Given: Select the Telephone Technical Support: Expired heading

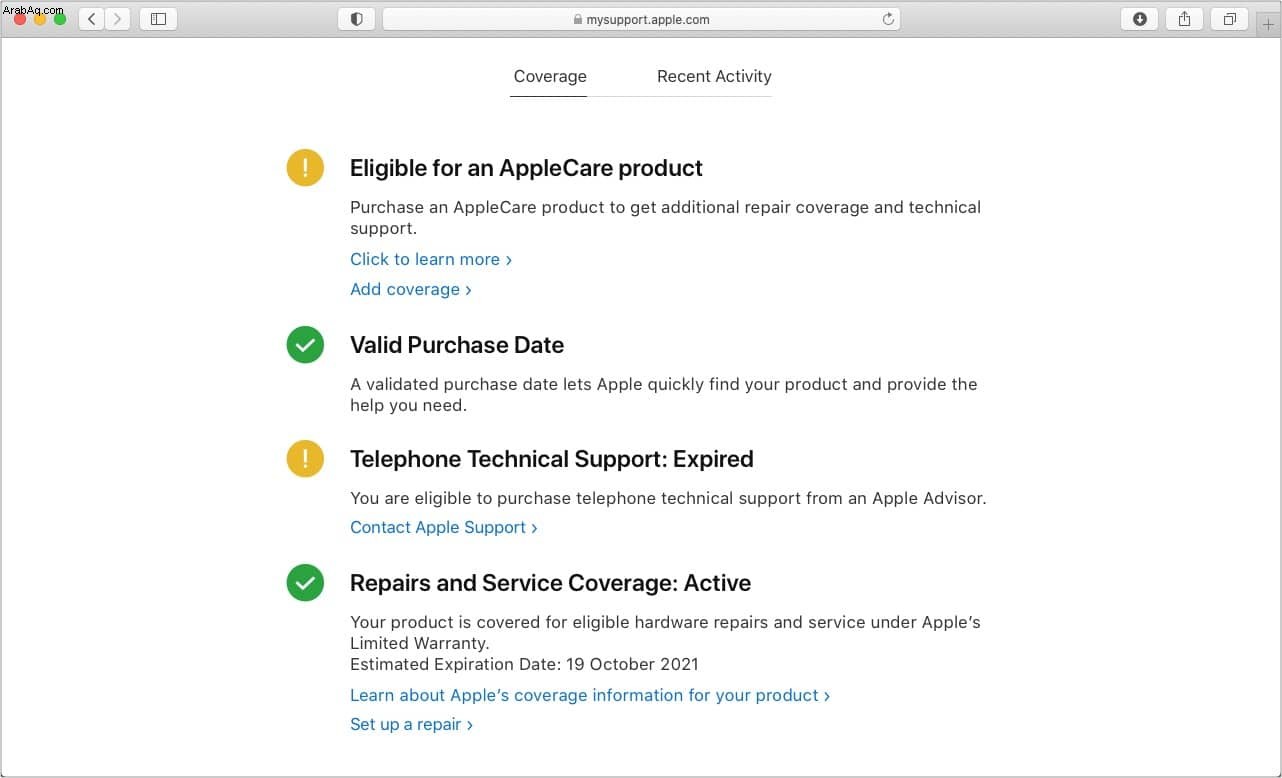Looking at the screenshot, I should pyautogui.click(x=552, y=459).
